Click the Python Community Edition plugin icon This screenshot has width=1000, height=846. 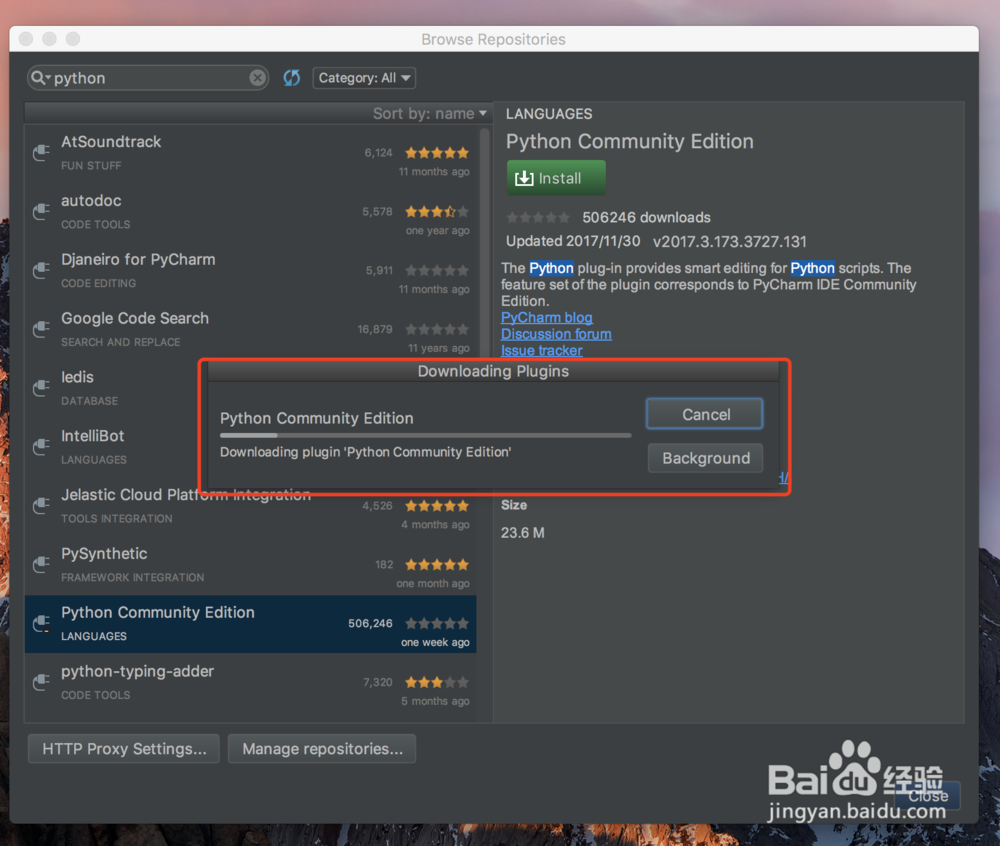tap(41, 624)
